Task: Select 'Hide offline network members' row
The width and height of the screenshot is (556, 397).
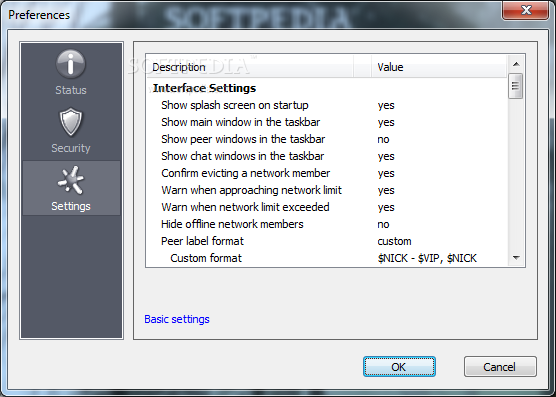Action: pos(326,224)
